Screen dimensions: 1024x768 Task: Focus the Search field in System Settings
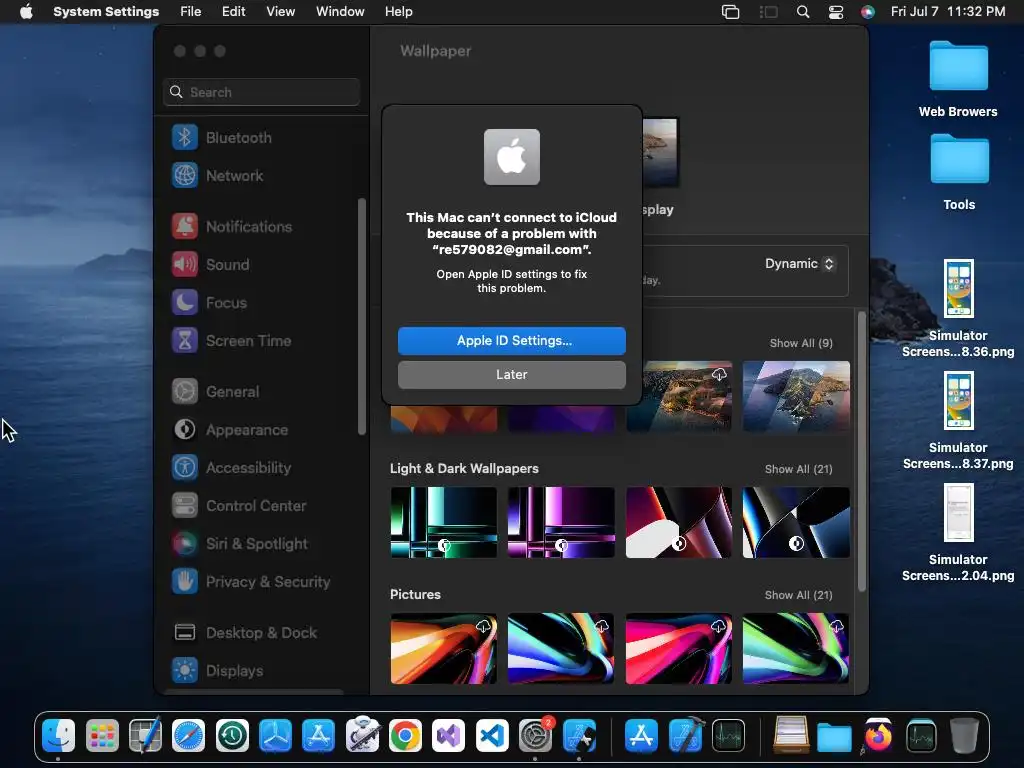pos(261,92)
